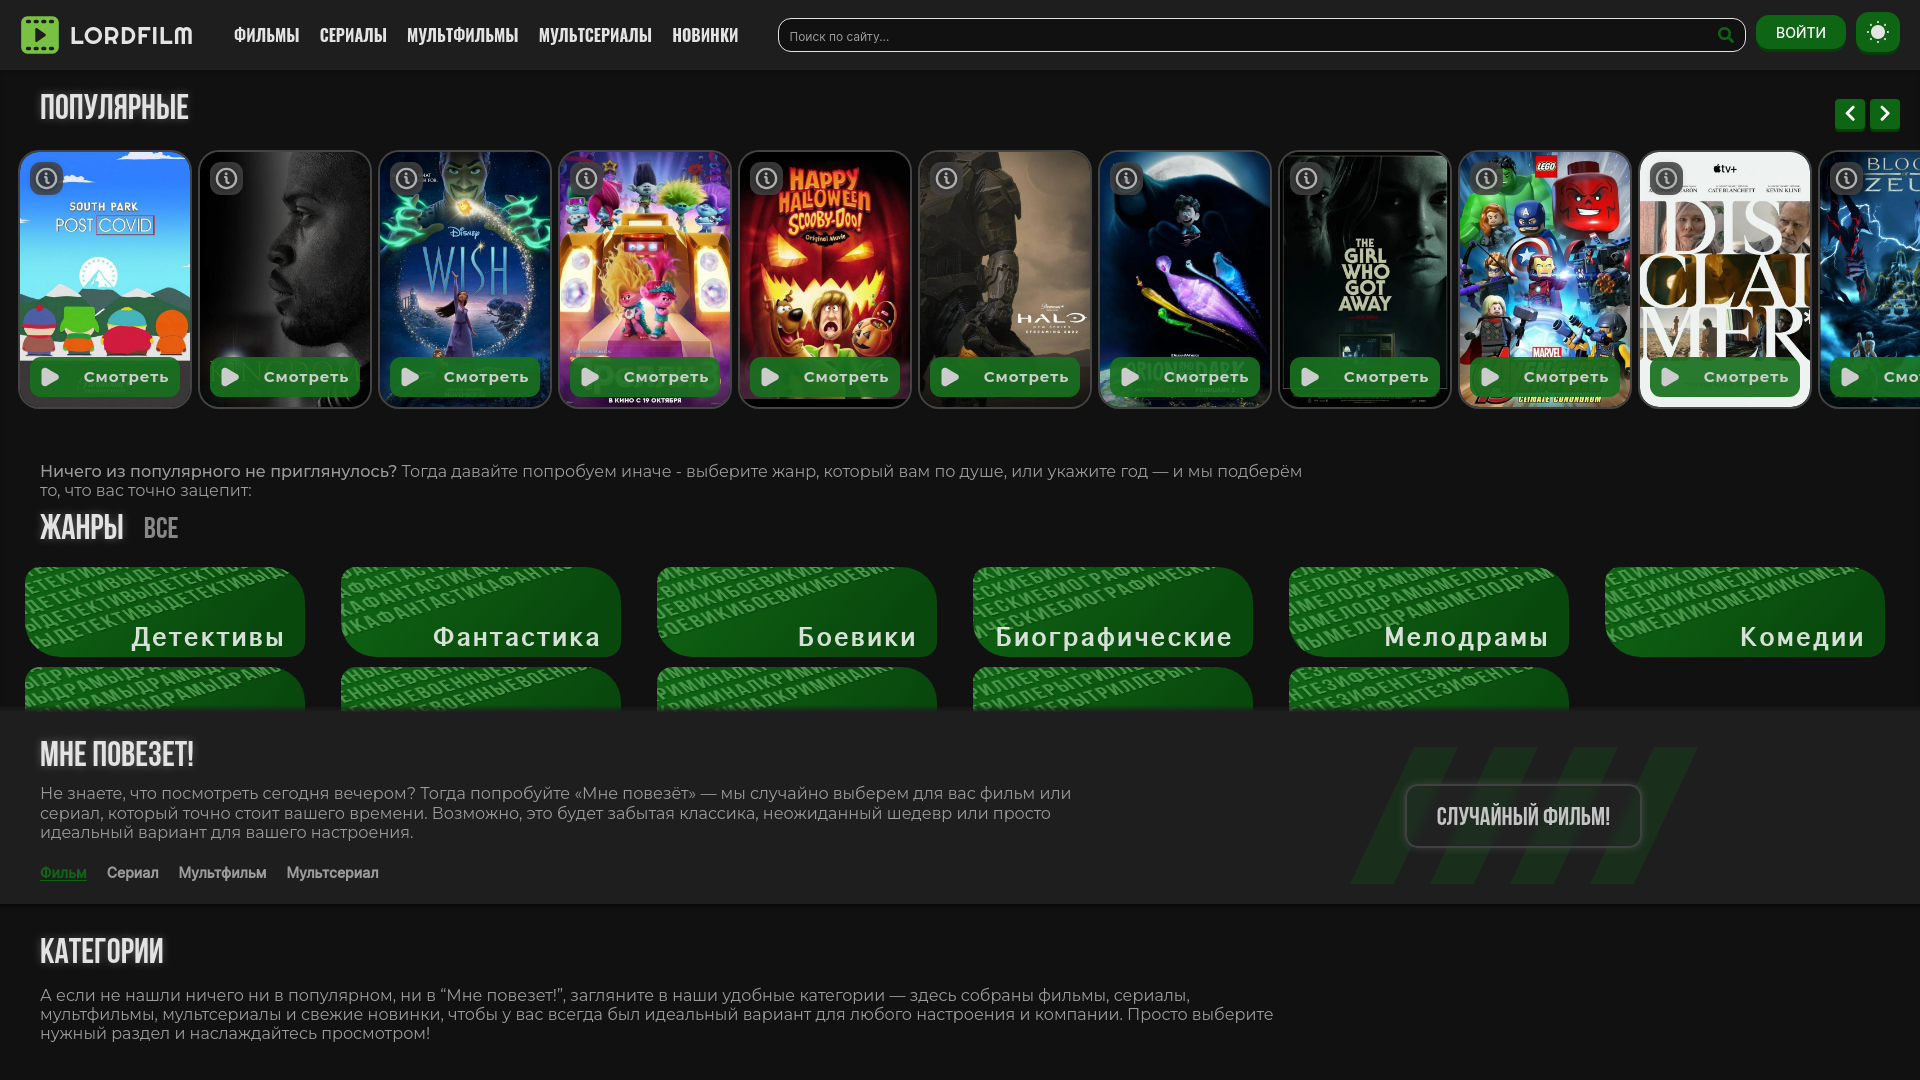The height and width of the screenshot is (1080, 1920).
Task: Toggle the light/dark theme sun button
Action: click(1877, 33)
